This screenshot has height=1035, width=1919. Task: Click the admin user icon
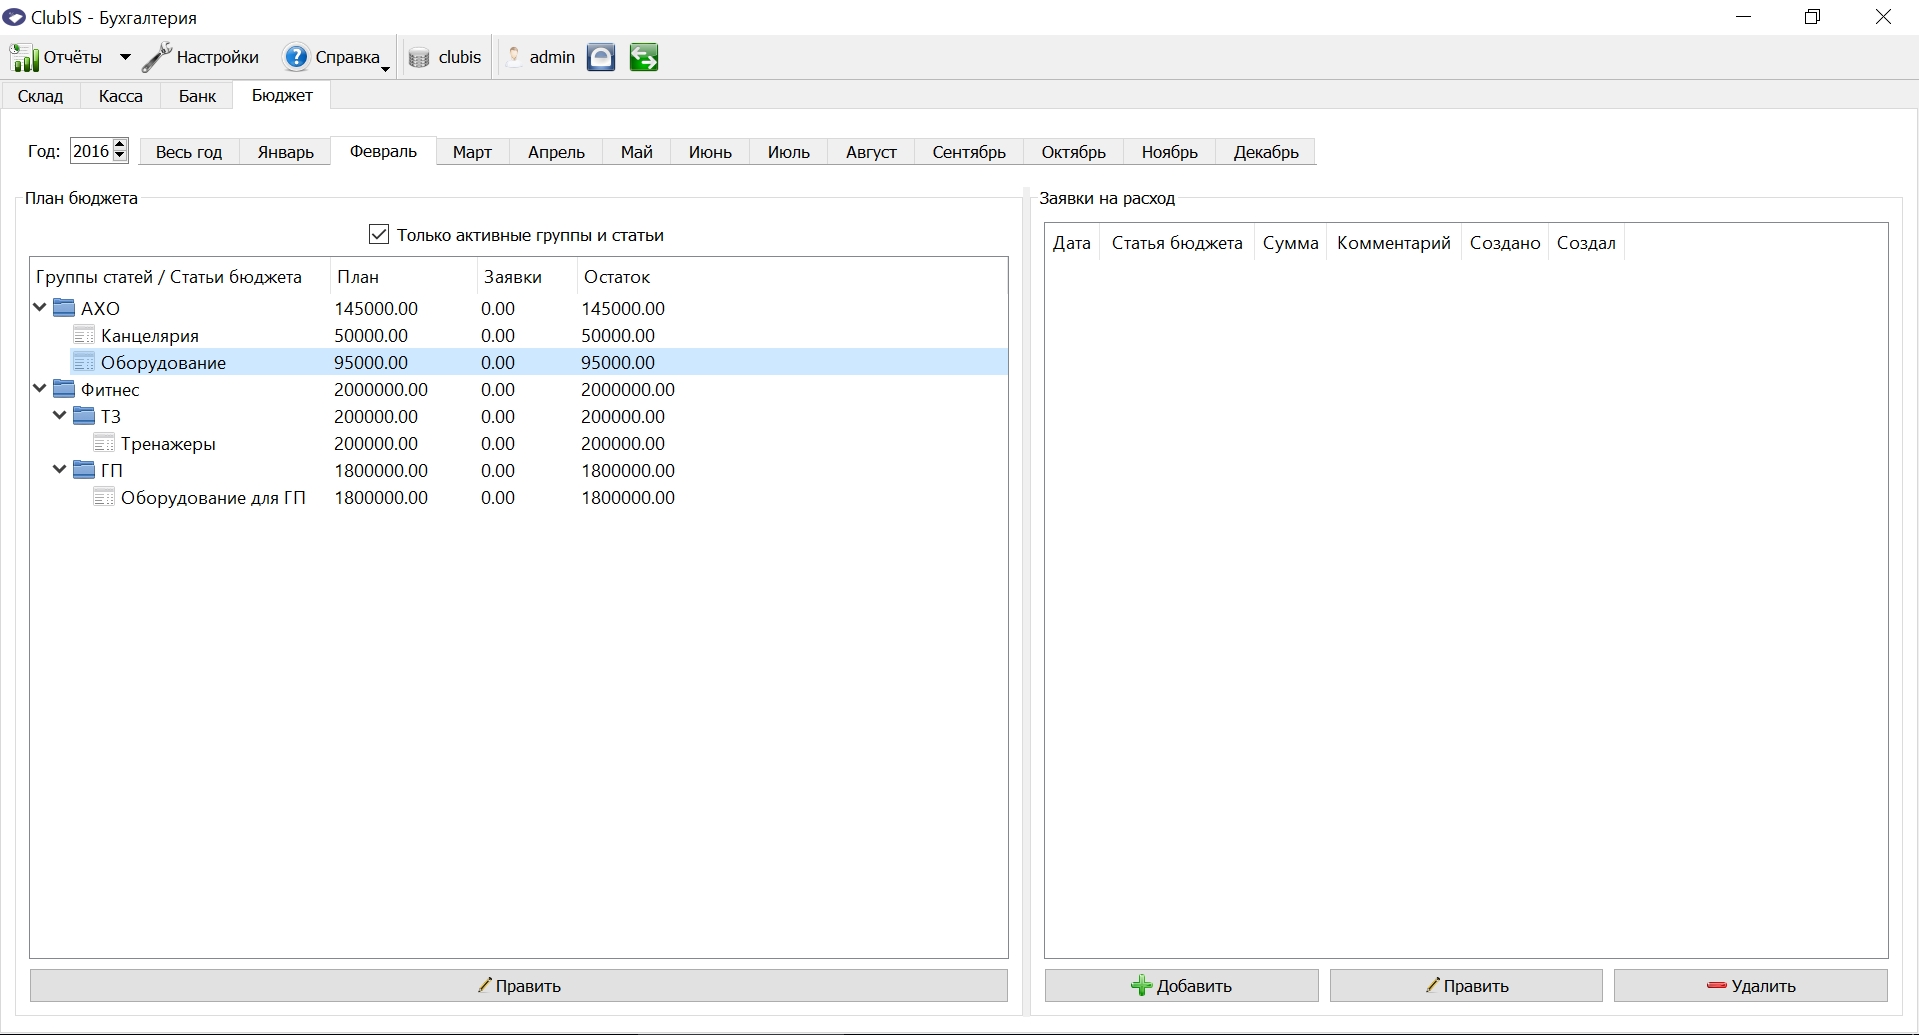514,57
